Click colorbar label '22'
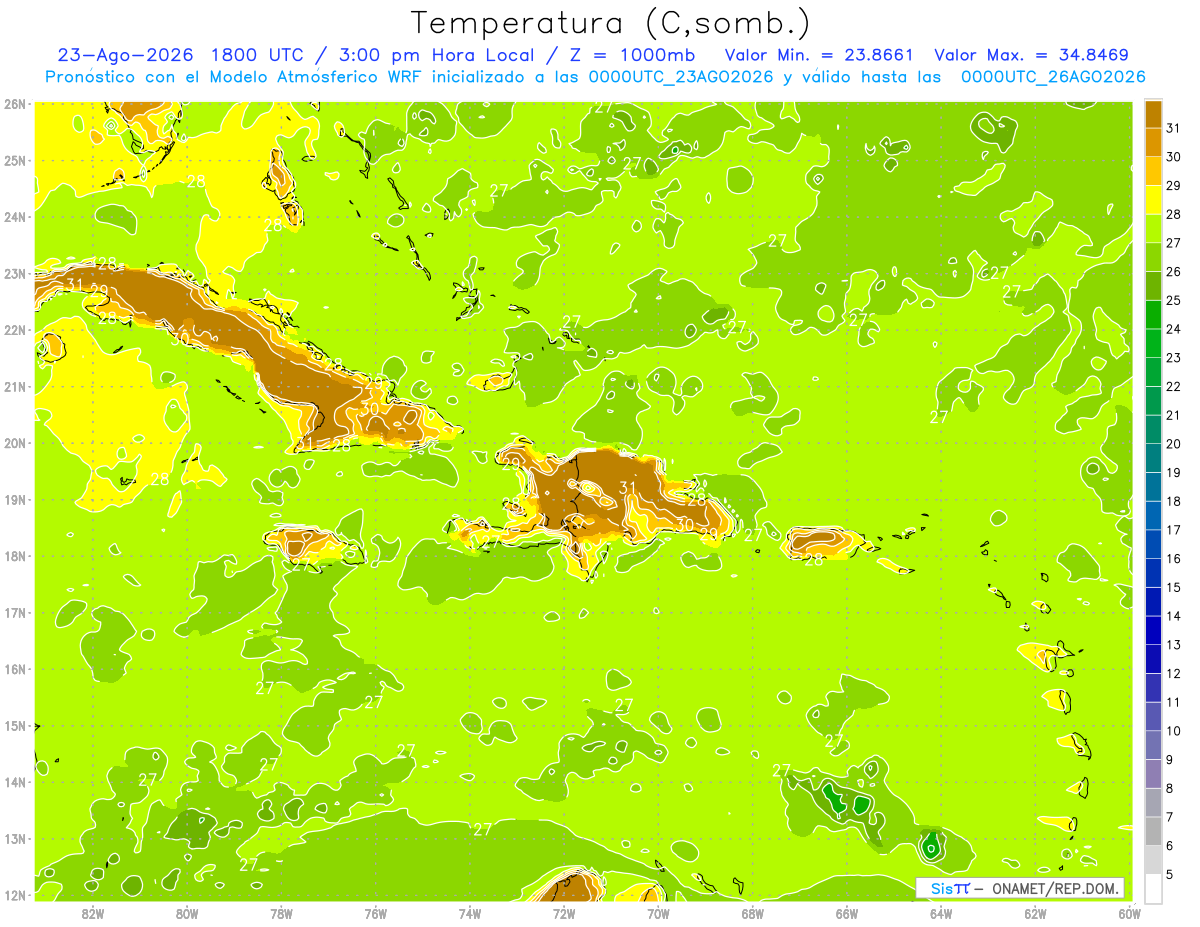 click(x=1174, y=386)
